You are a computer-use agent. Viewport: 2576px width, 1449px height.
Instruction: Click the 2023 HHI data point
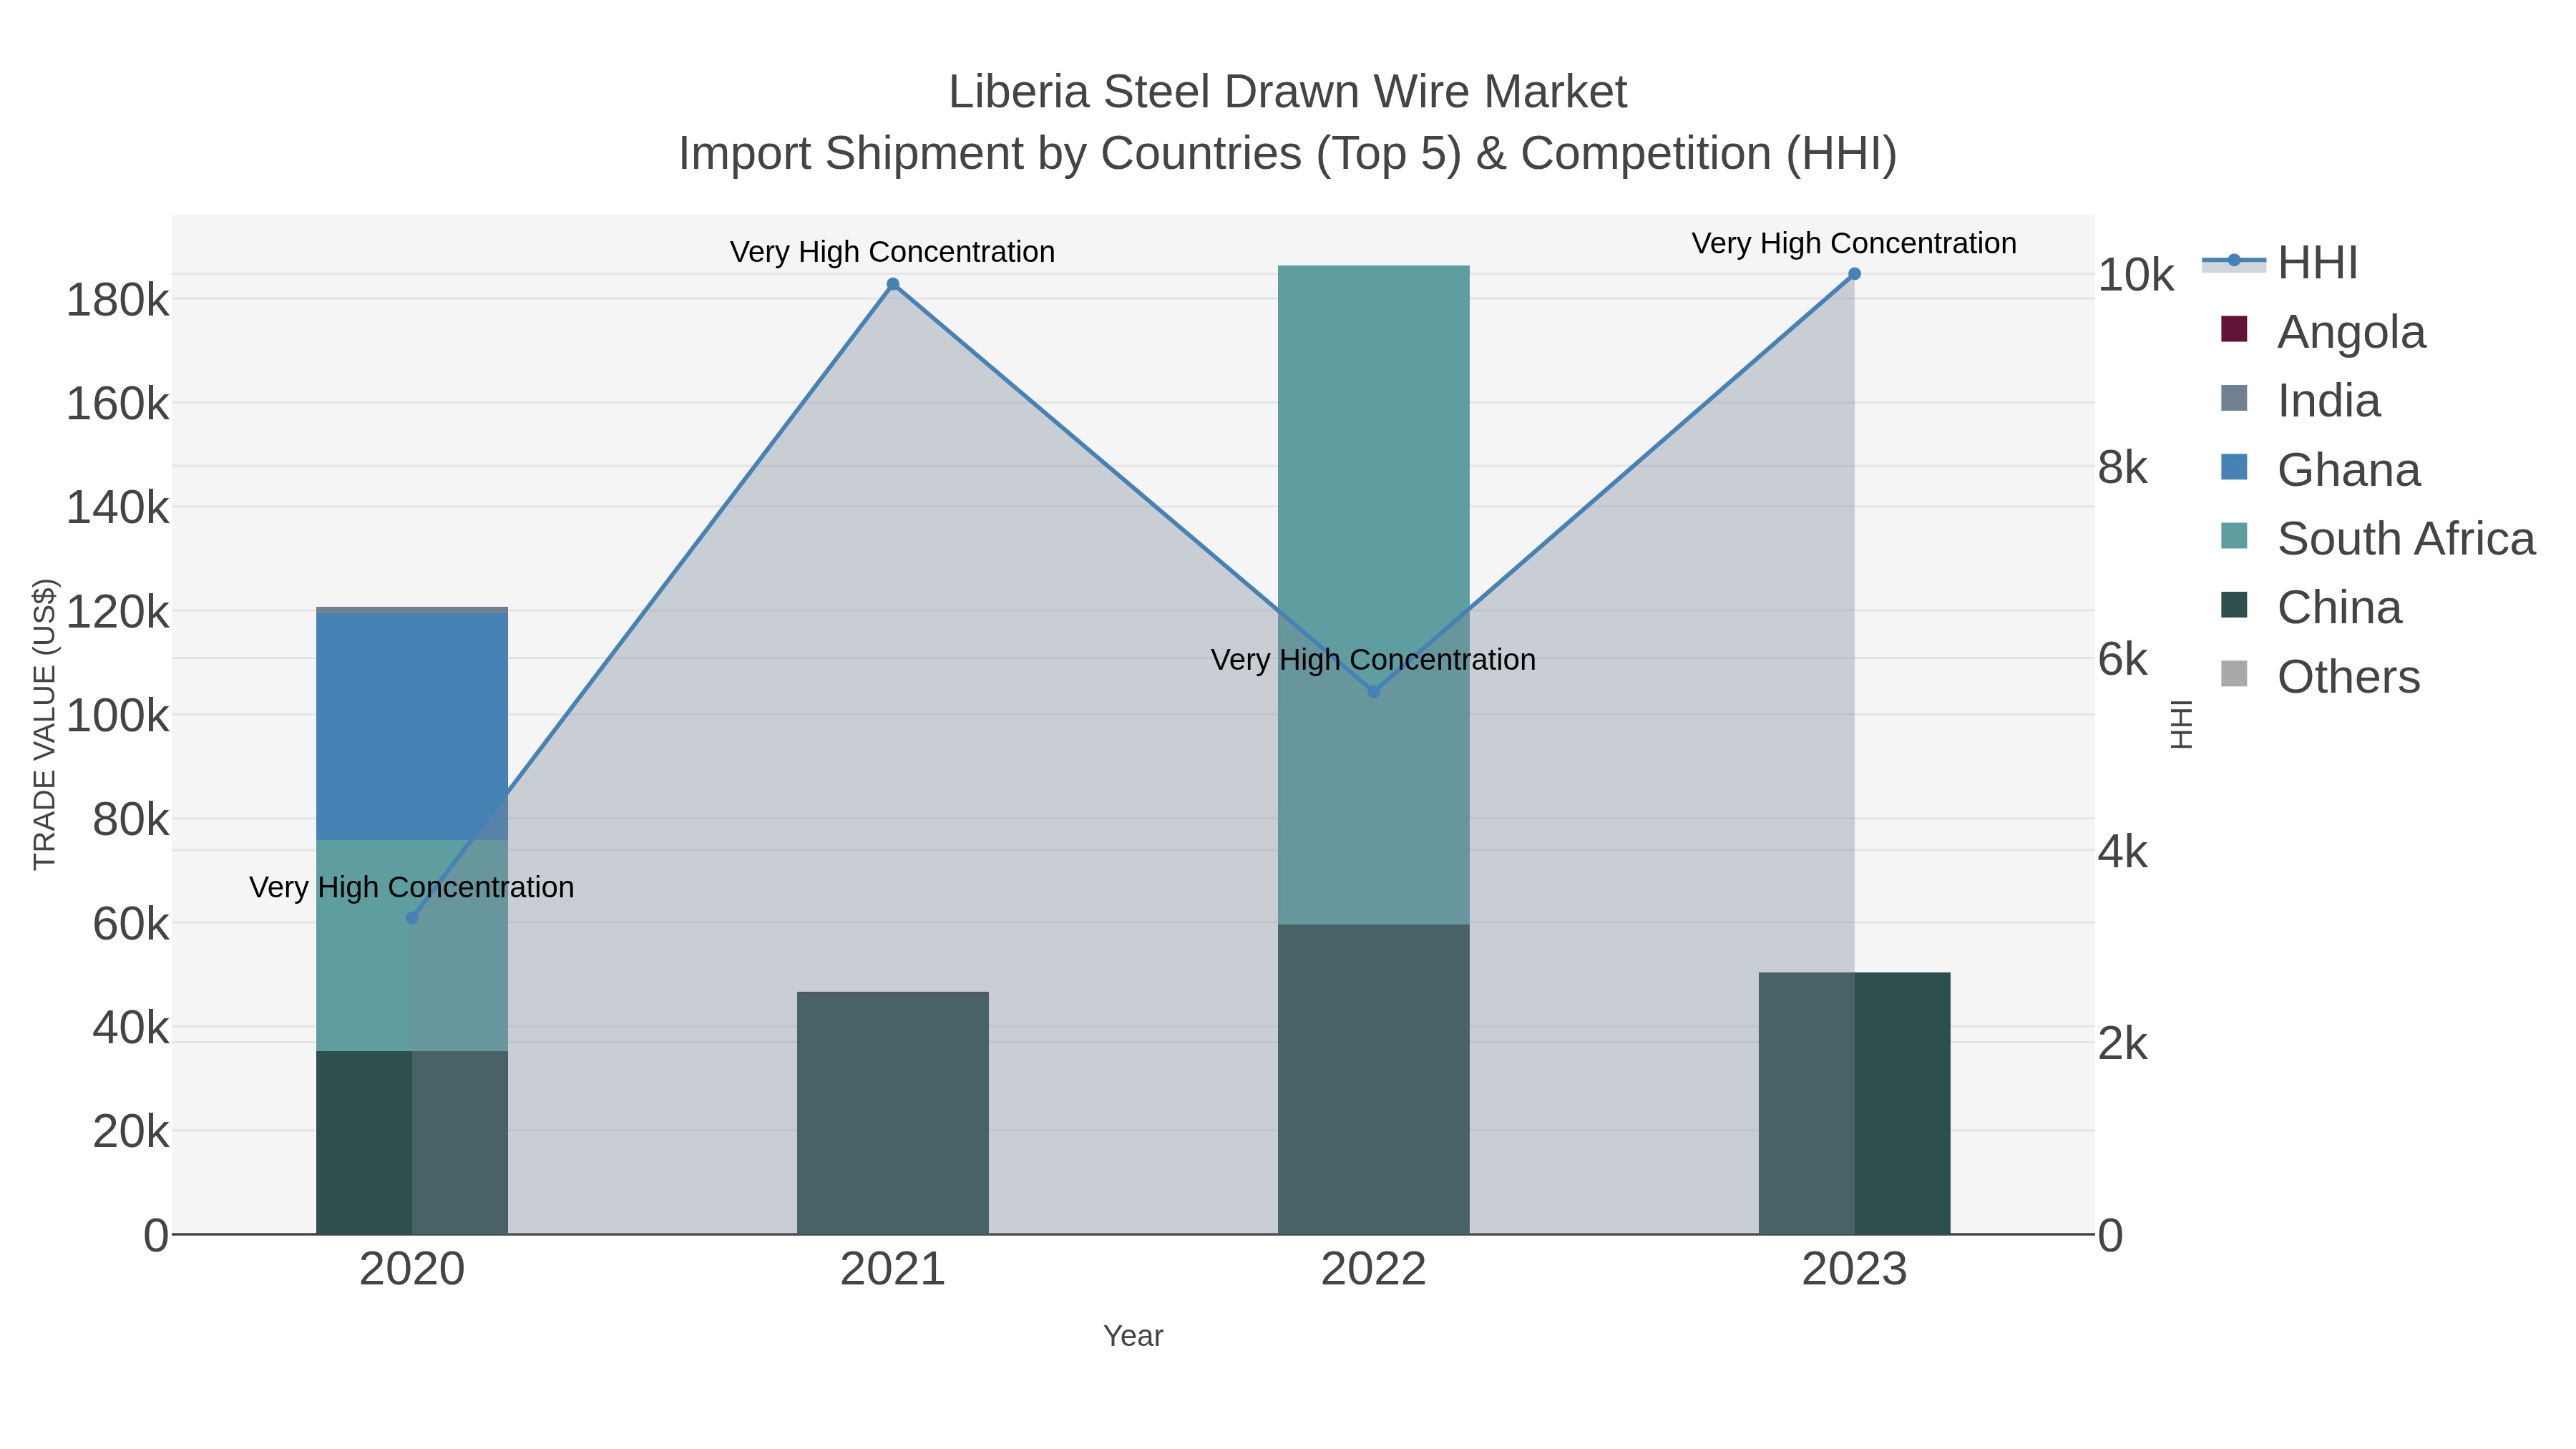1855,274
